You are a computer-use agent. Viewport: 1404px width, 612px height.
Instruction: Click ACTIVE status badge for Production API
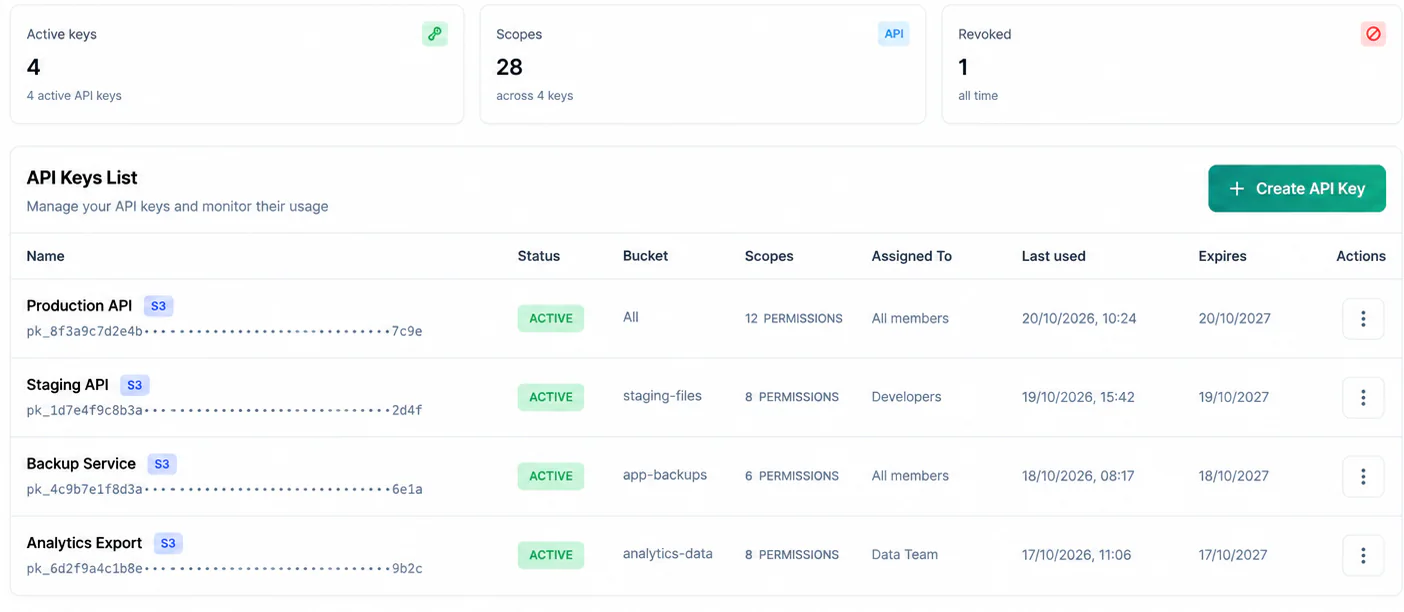[x=551, y=318]
